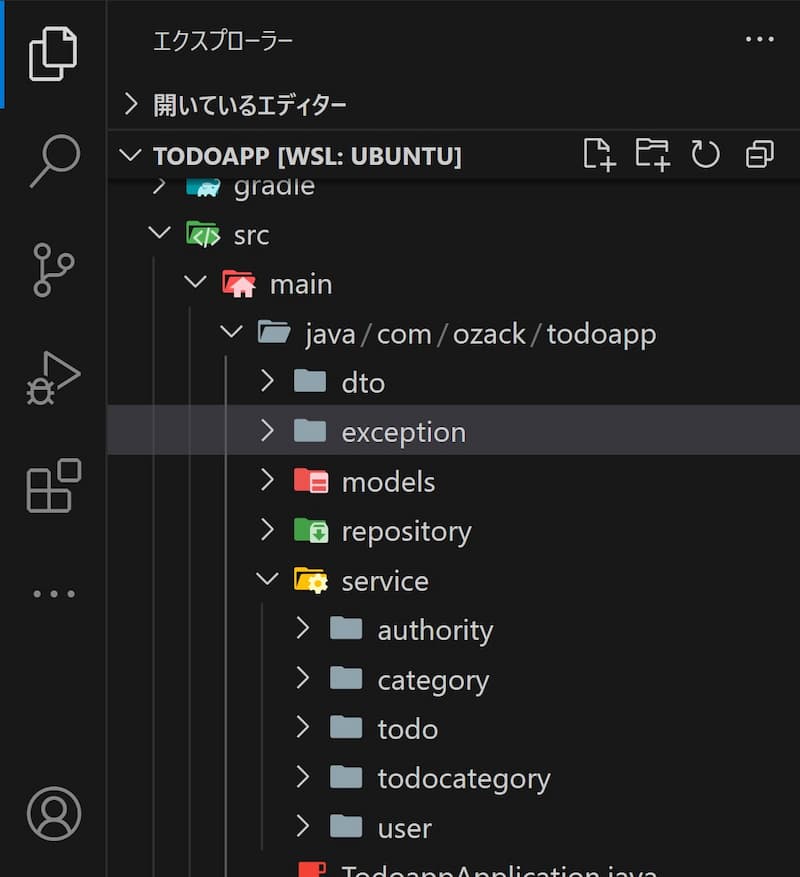Image resolution: width=800 pixels, height=877 pixels.
Task: Select the user folder label
Action: tap(404, 829)
